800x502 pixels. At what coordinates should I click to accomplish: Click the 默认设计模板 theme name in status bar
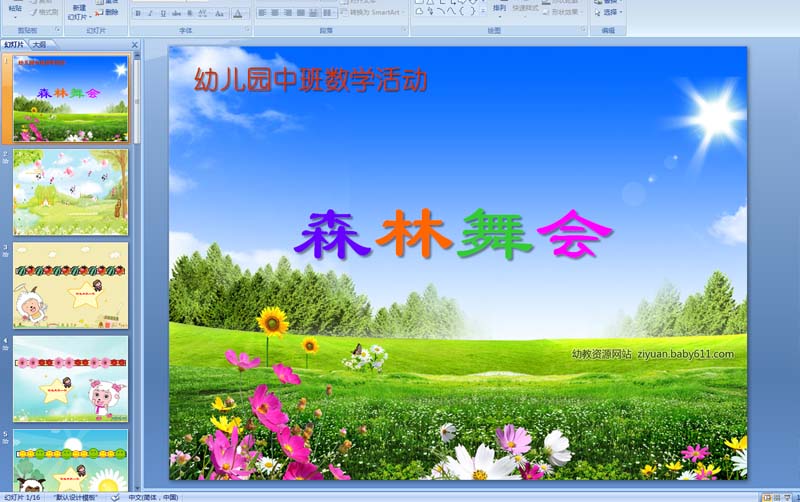coord(76,497)
